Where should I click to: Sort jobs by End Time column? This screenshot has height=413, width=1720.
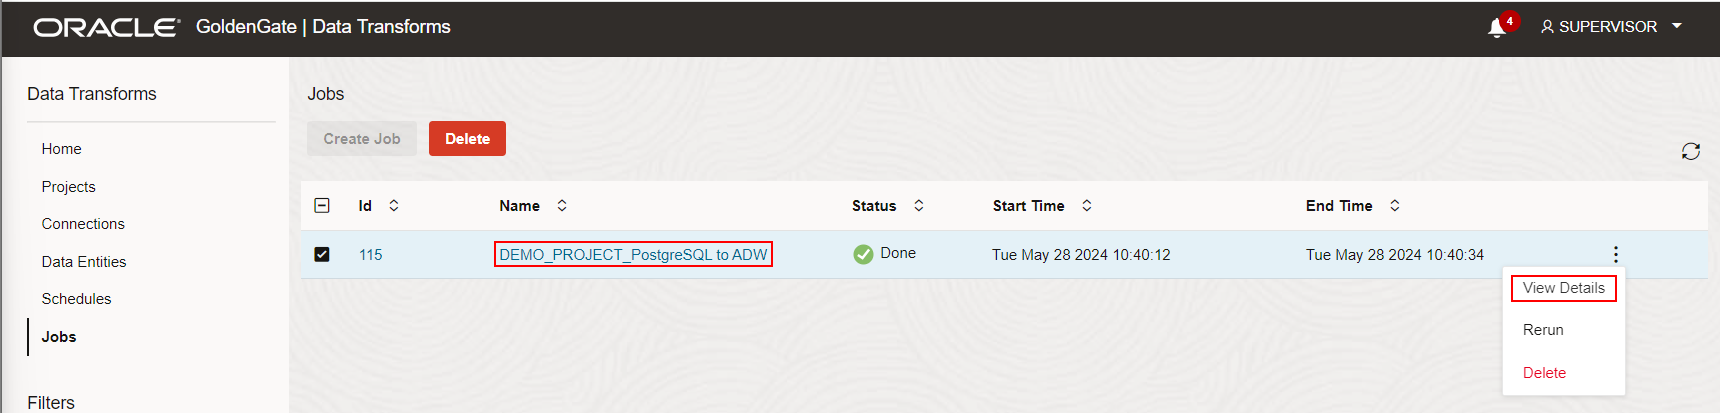tap(1395, 205)
